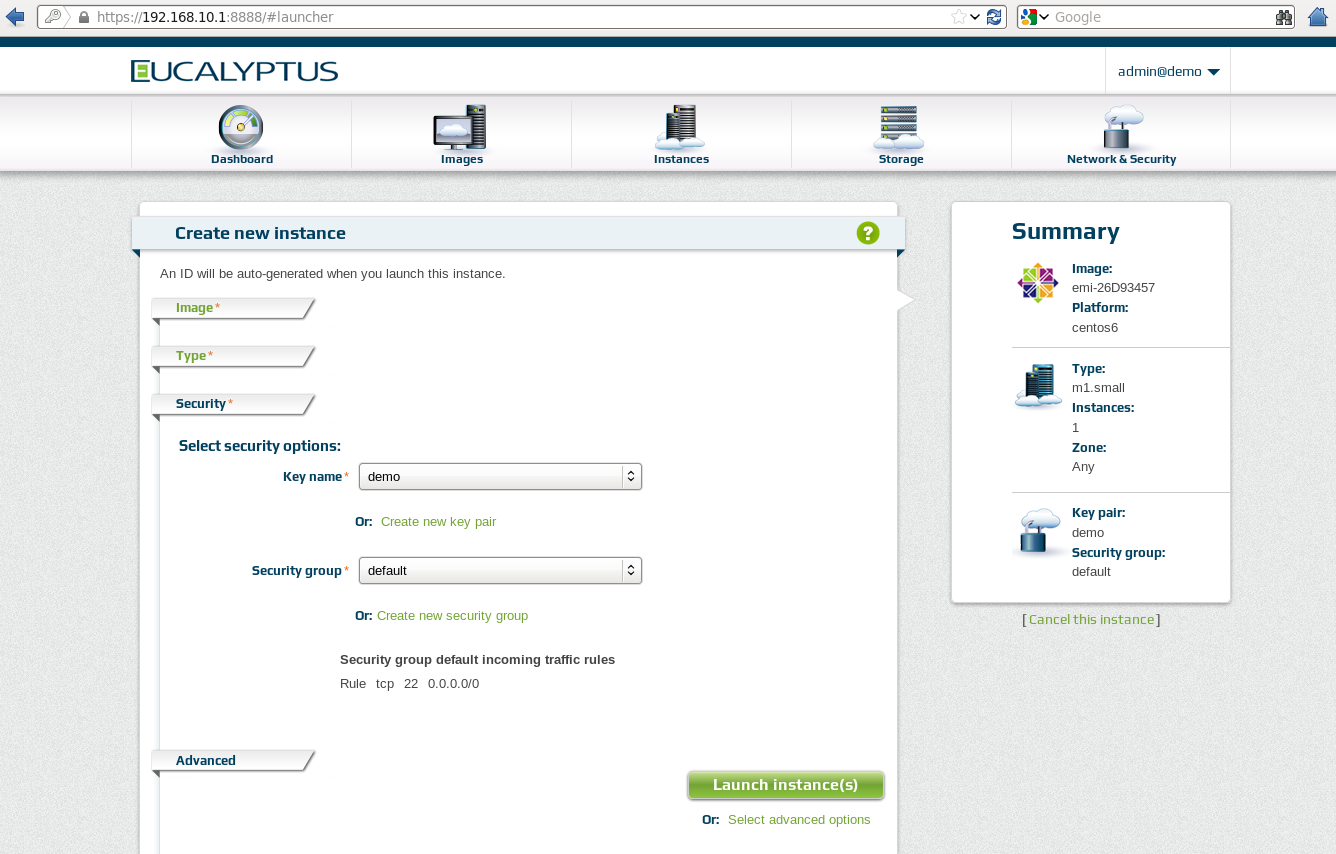Click the incoming traffic rules heading
1336x854 pixels.
coord(477,660)
